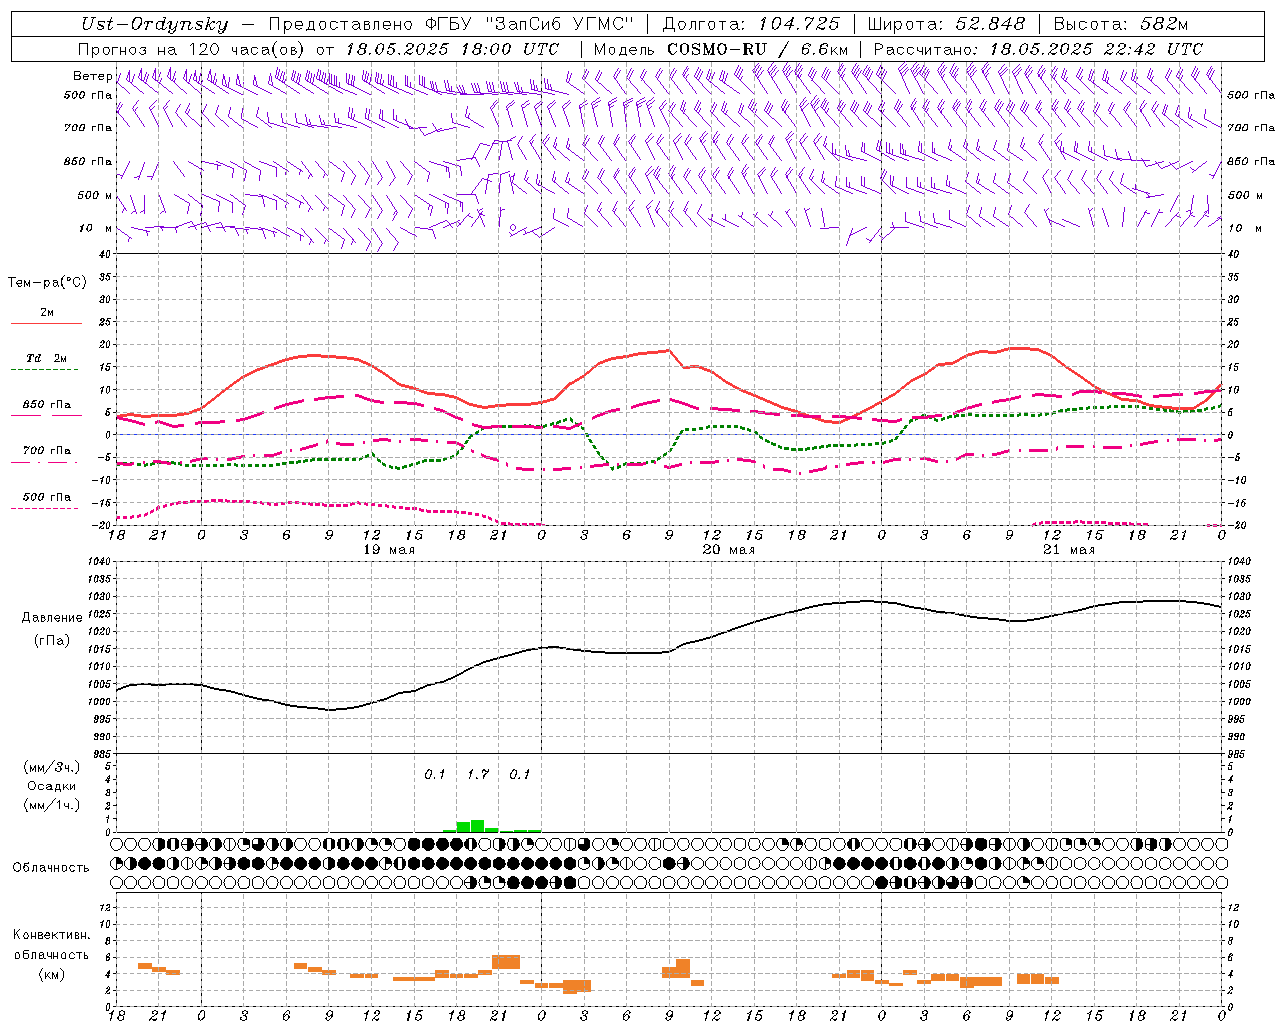This screenshot has height=1024, width=1280.
Task: Click the 20 мая date label
Action: [x=728, y=550]
